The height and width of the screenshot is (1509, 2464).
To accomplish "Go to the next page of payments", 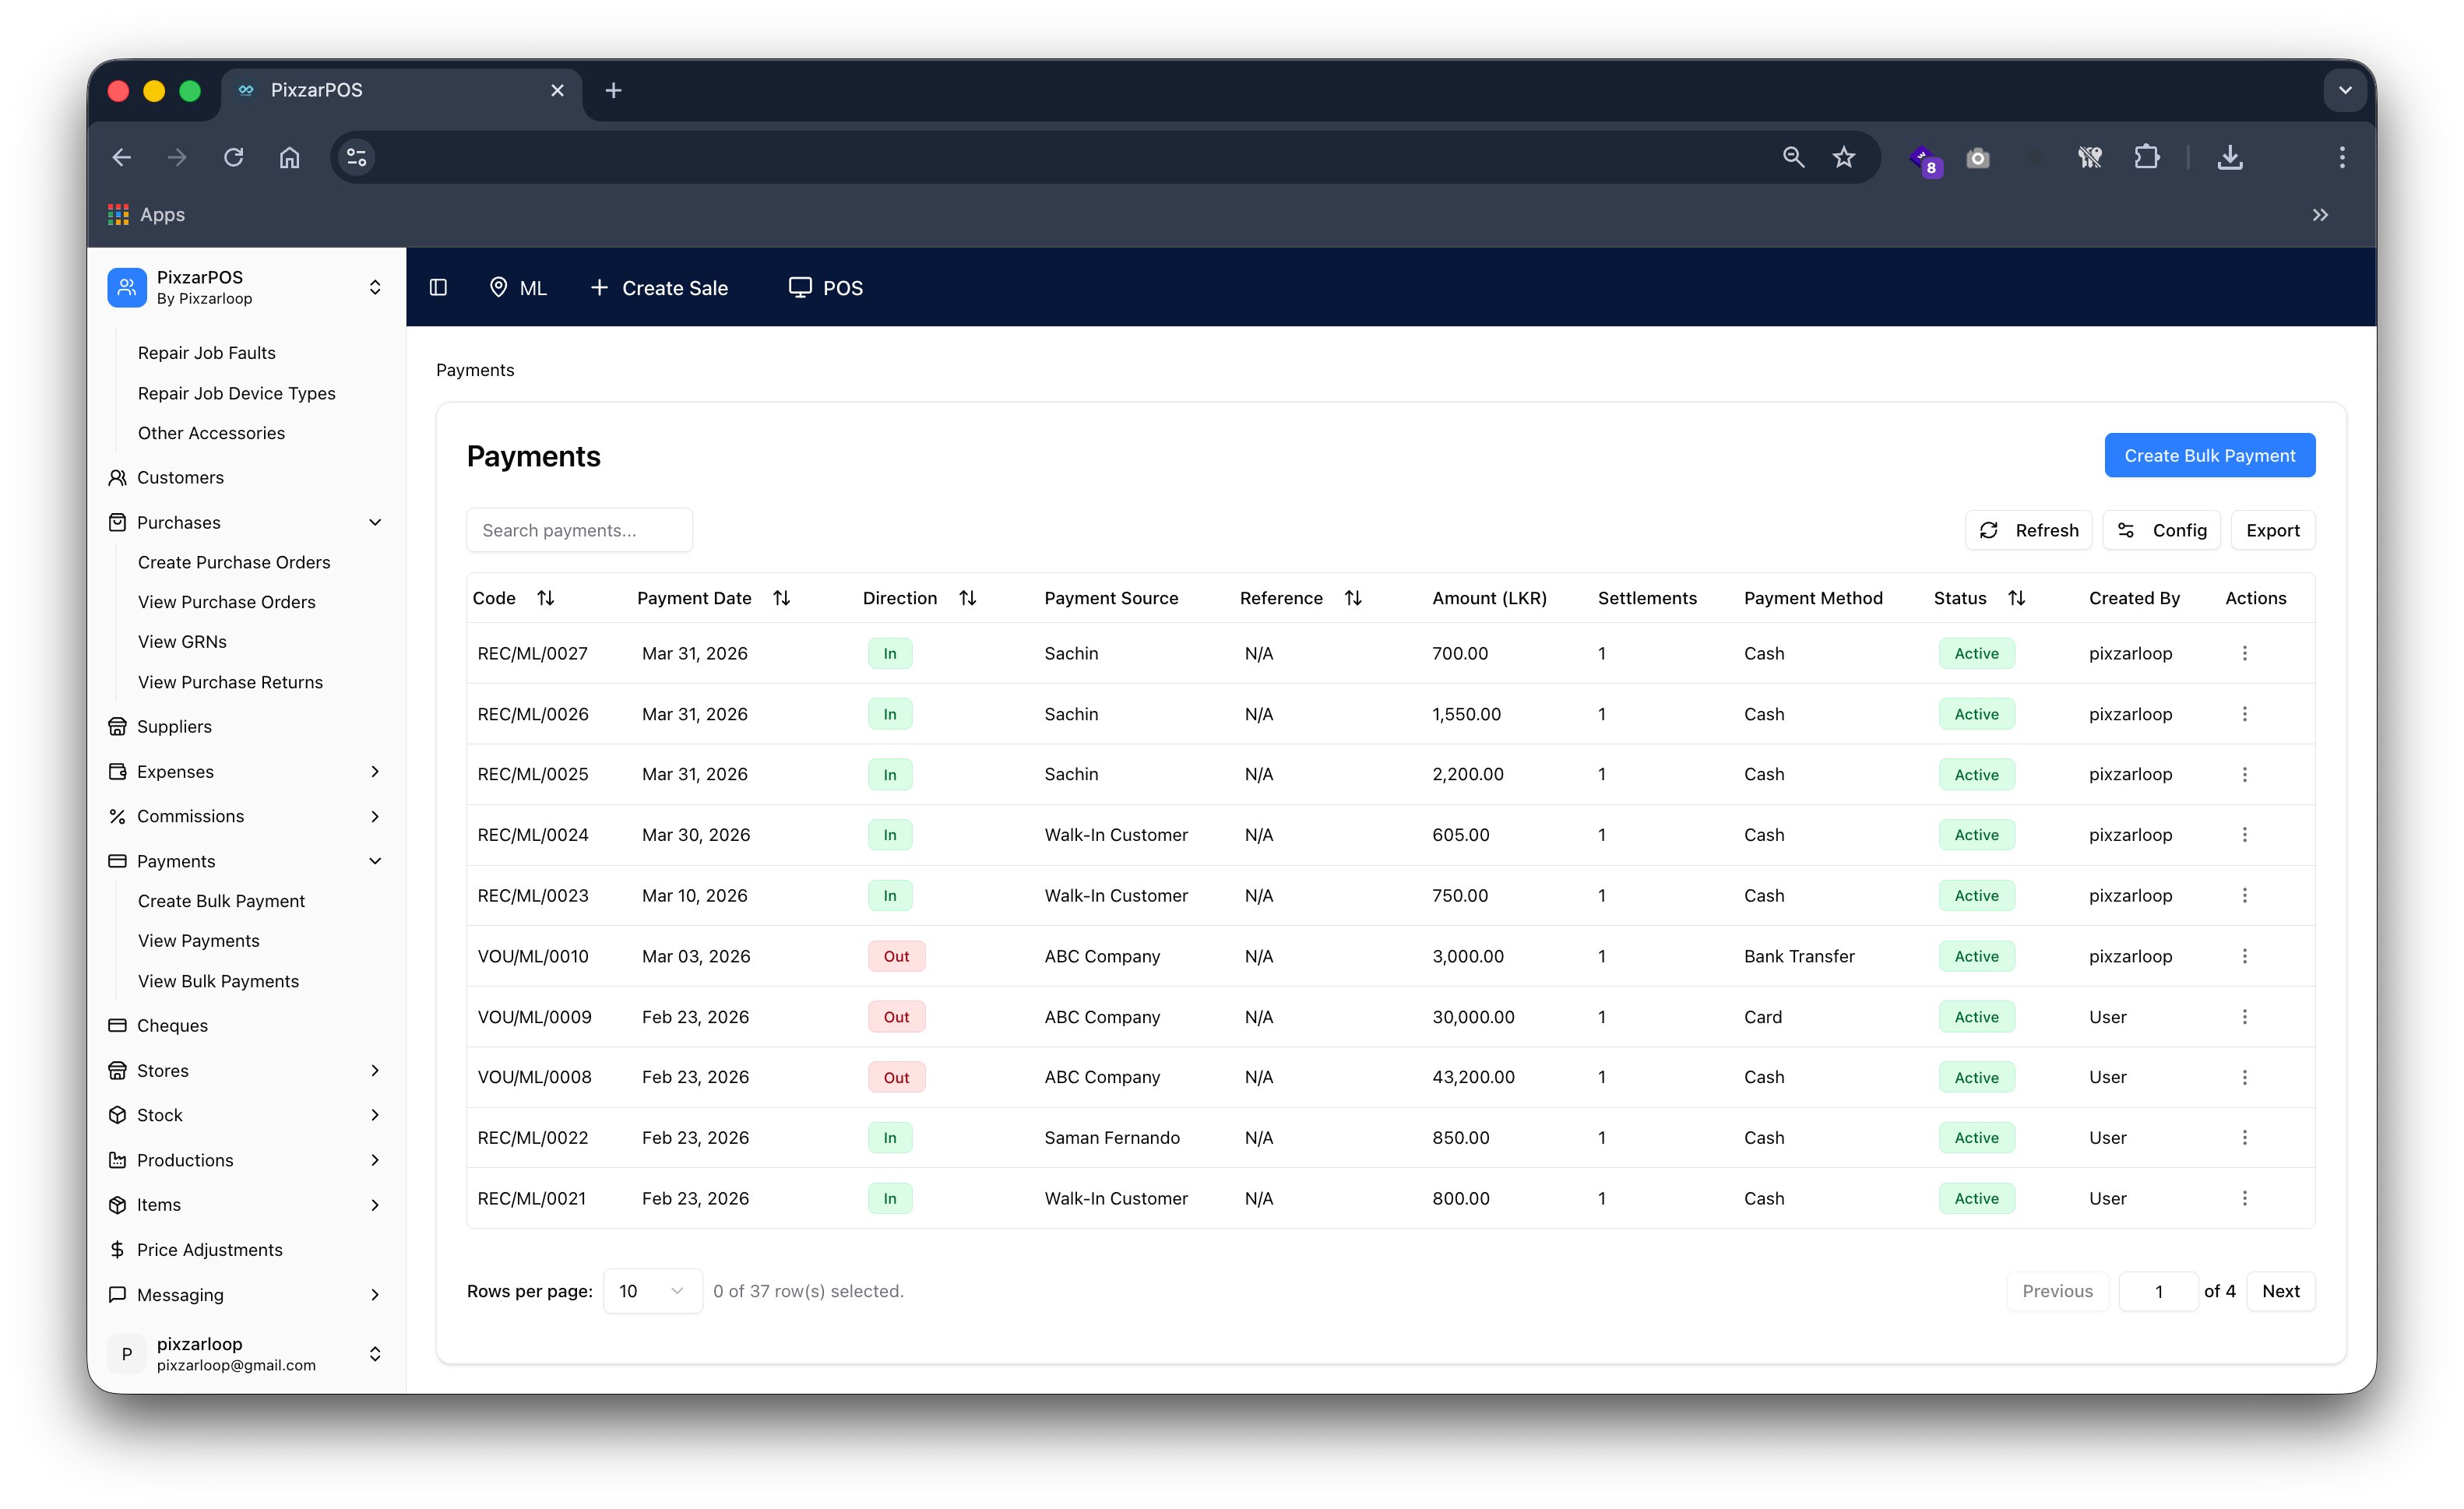I will (2281, 1290).
